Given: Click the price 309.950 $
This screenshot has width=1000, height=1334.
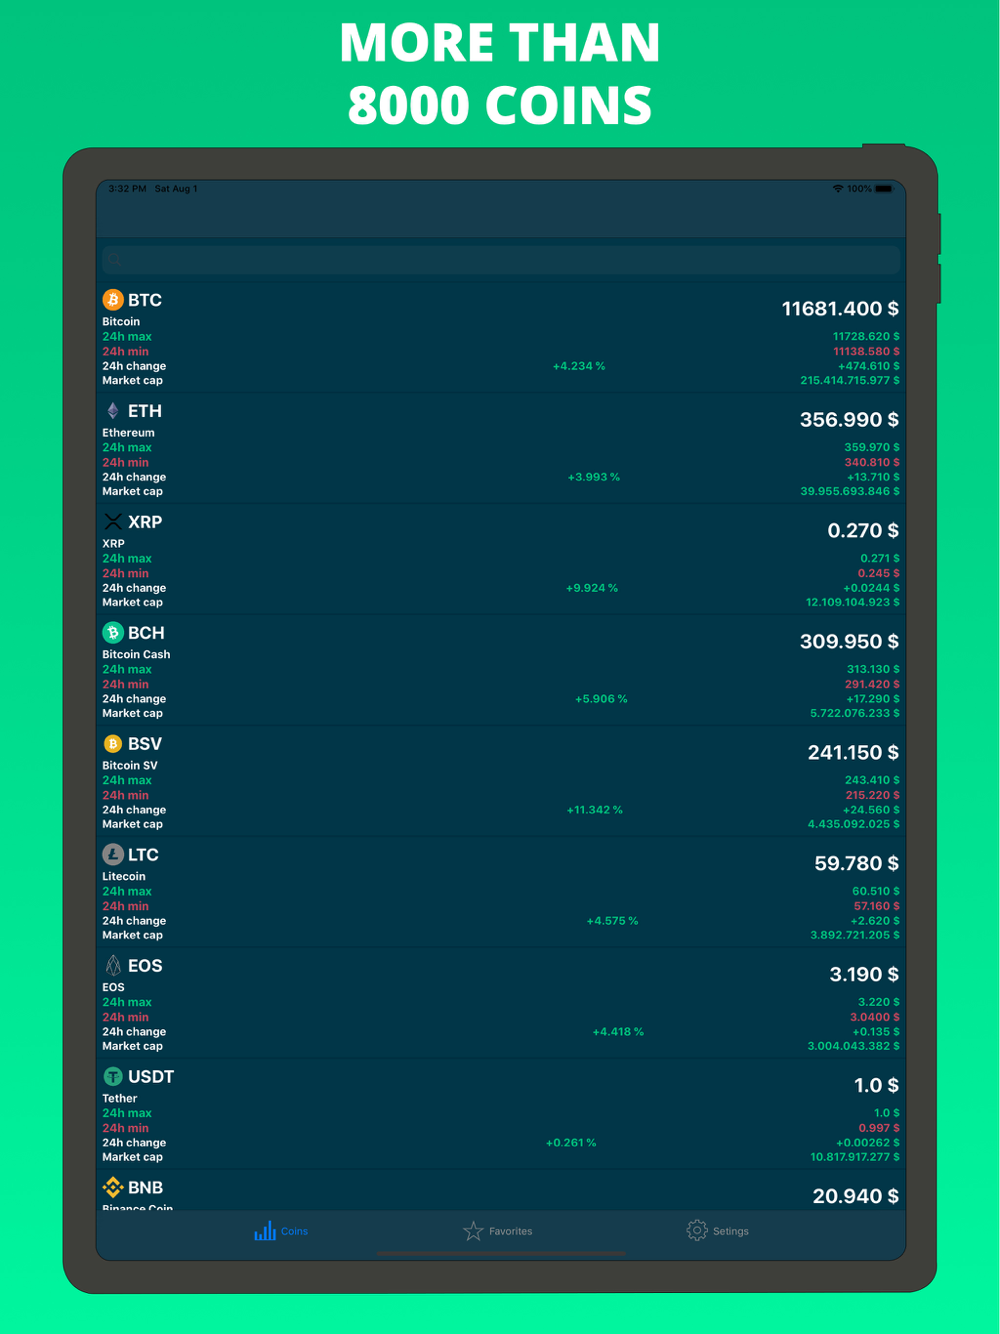Looking at the screenshot, I should point(849,642).
